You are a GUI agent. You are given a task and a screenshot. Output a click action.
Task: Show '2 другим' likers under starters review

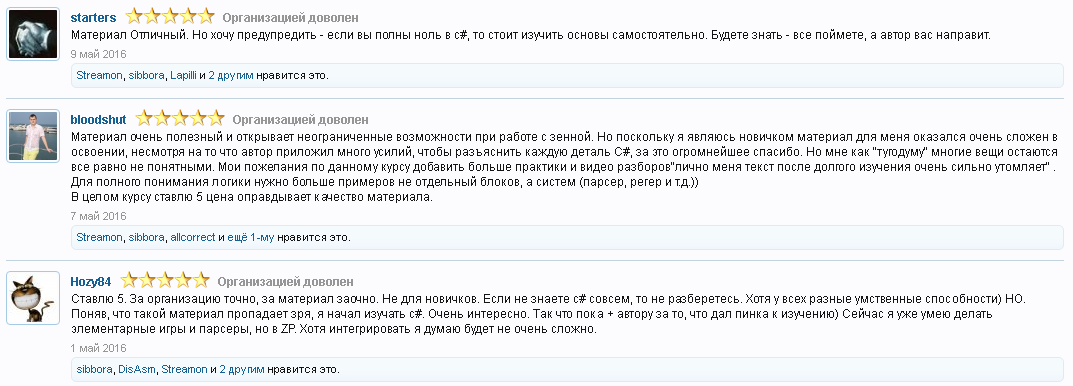[231, 75]
